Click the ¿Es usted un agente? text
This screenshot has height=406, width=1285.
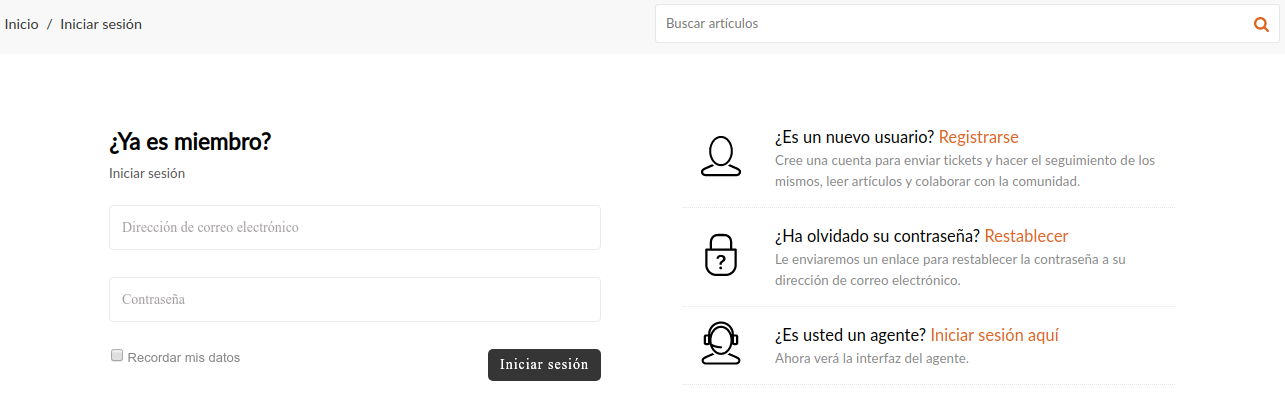pos(850,335)
